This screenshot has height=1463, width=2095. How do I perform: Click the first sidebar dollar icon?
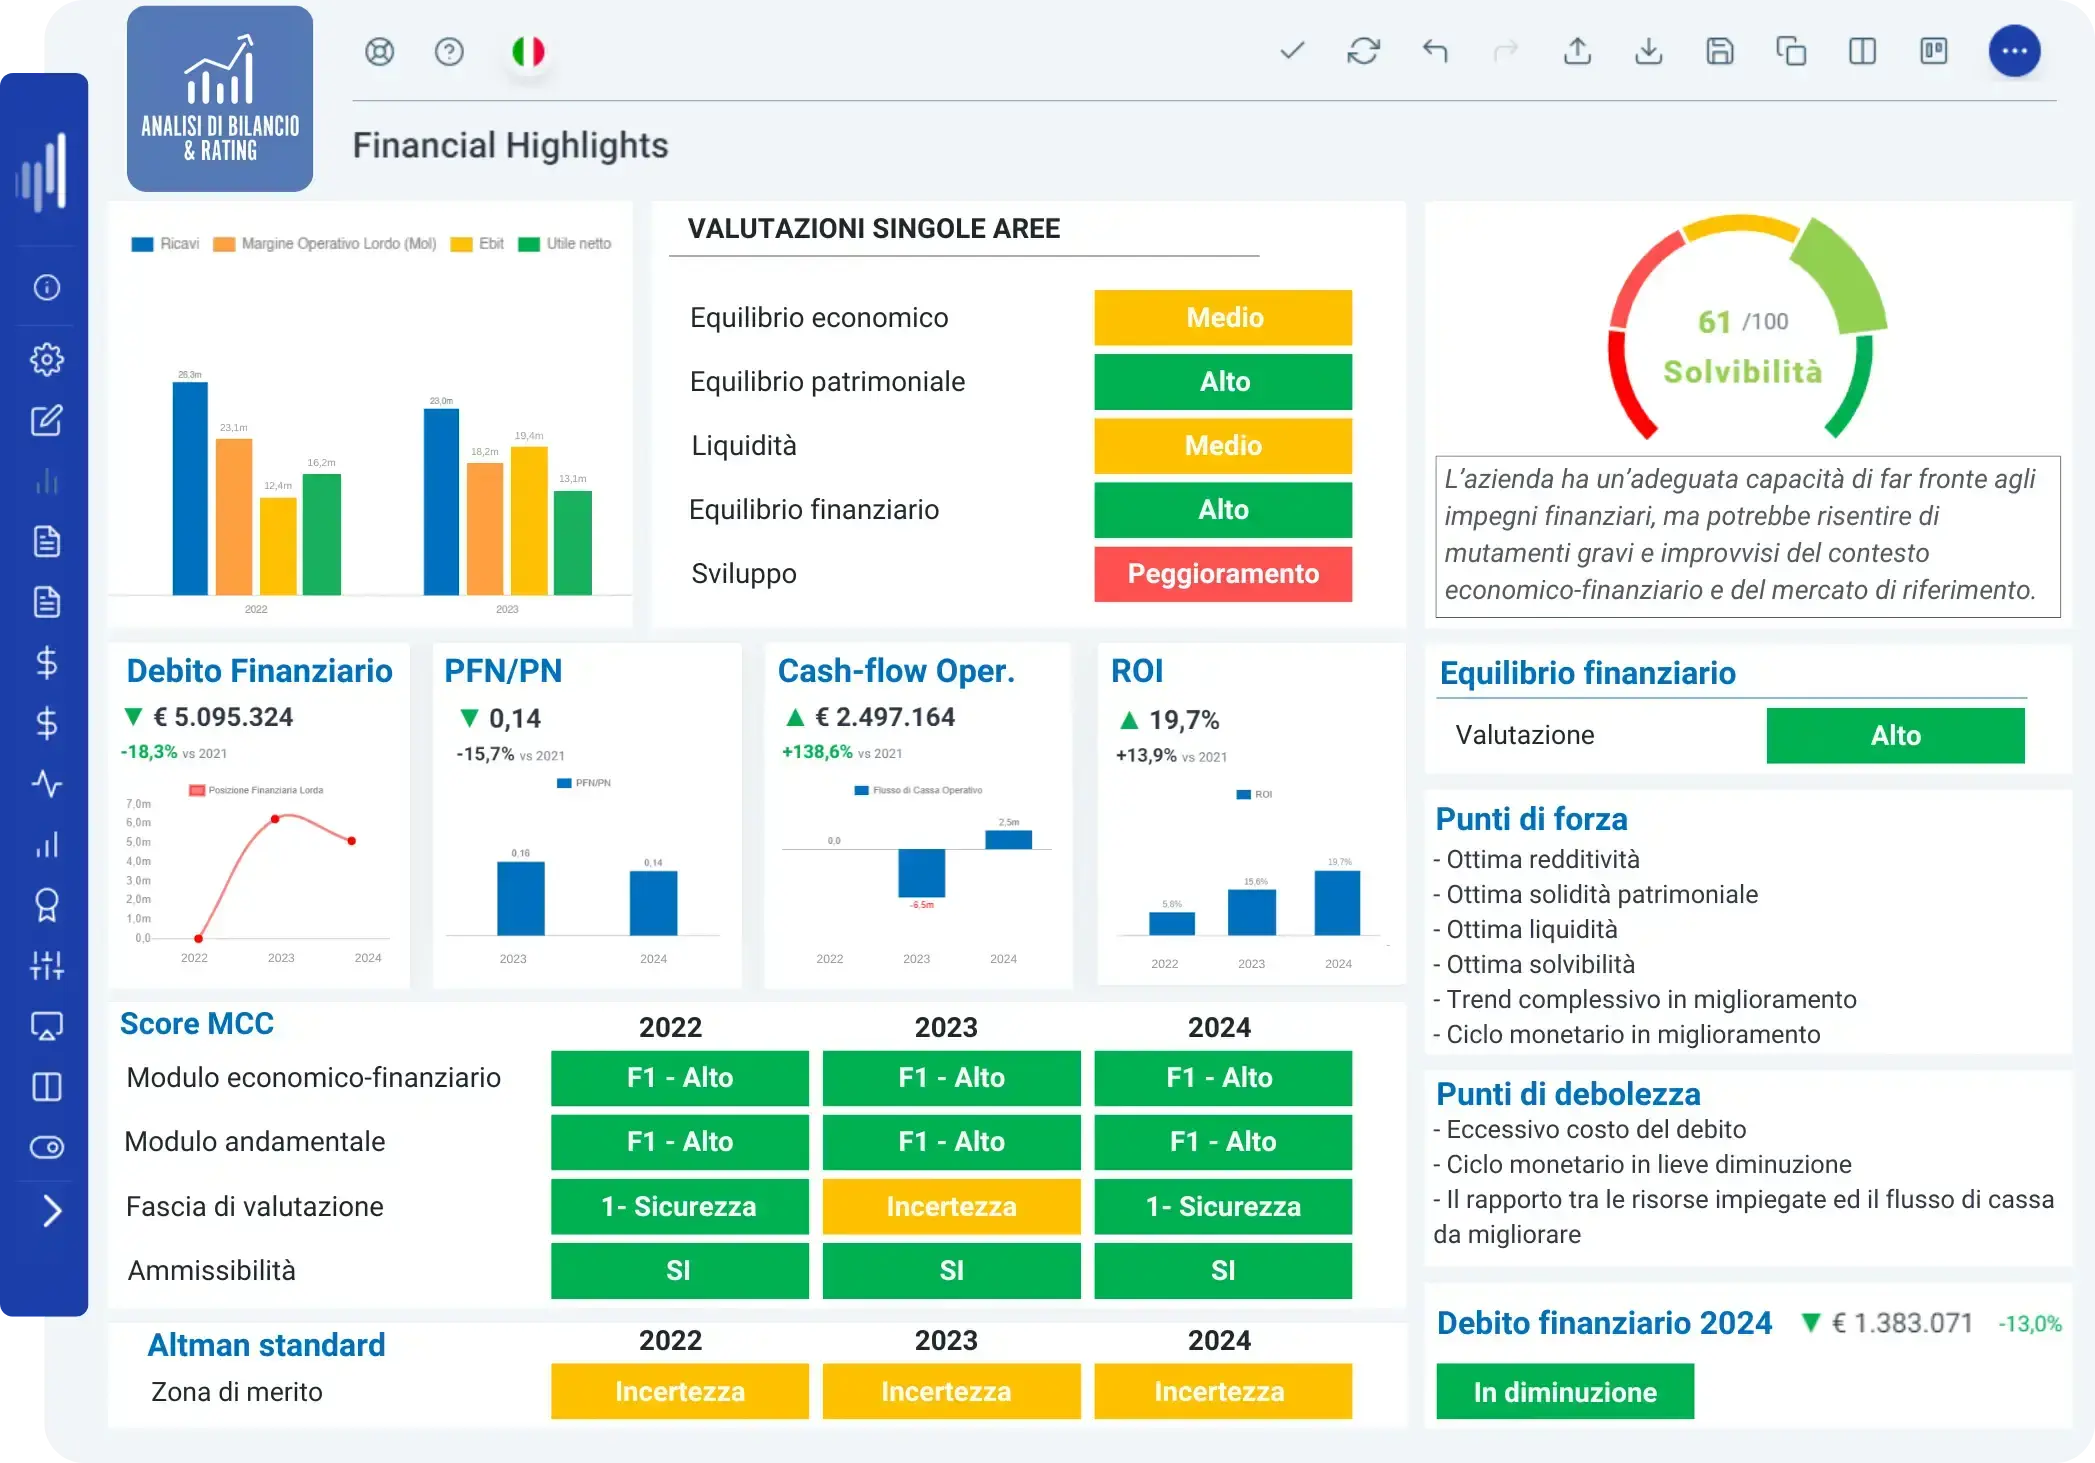click(47, 662)
